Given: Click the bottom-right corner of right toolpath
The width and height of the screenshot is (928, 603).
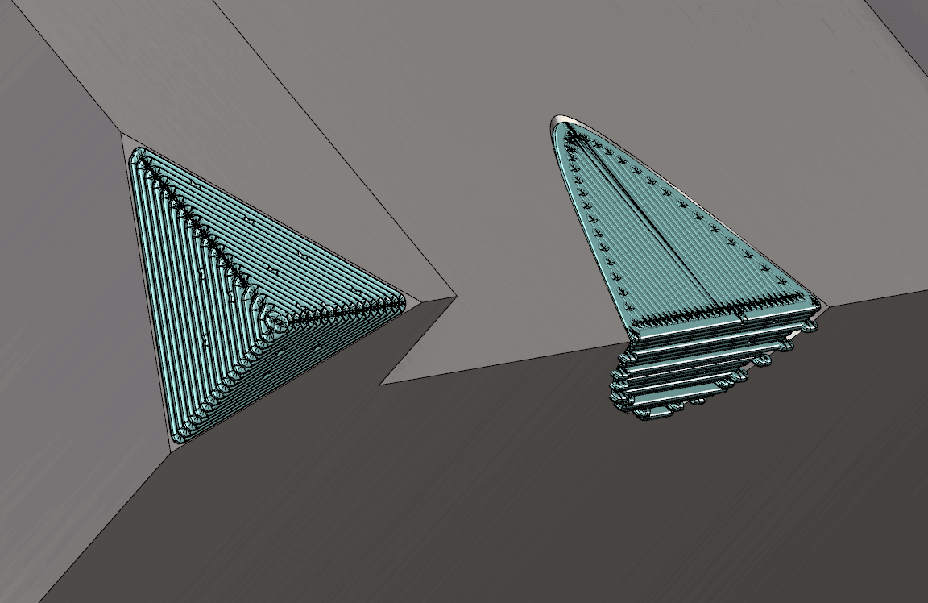Looking at the screenshot, I should (x=817, y=303).
